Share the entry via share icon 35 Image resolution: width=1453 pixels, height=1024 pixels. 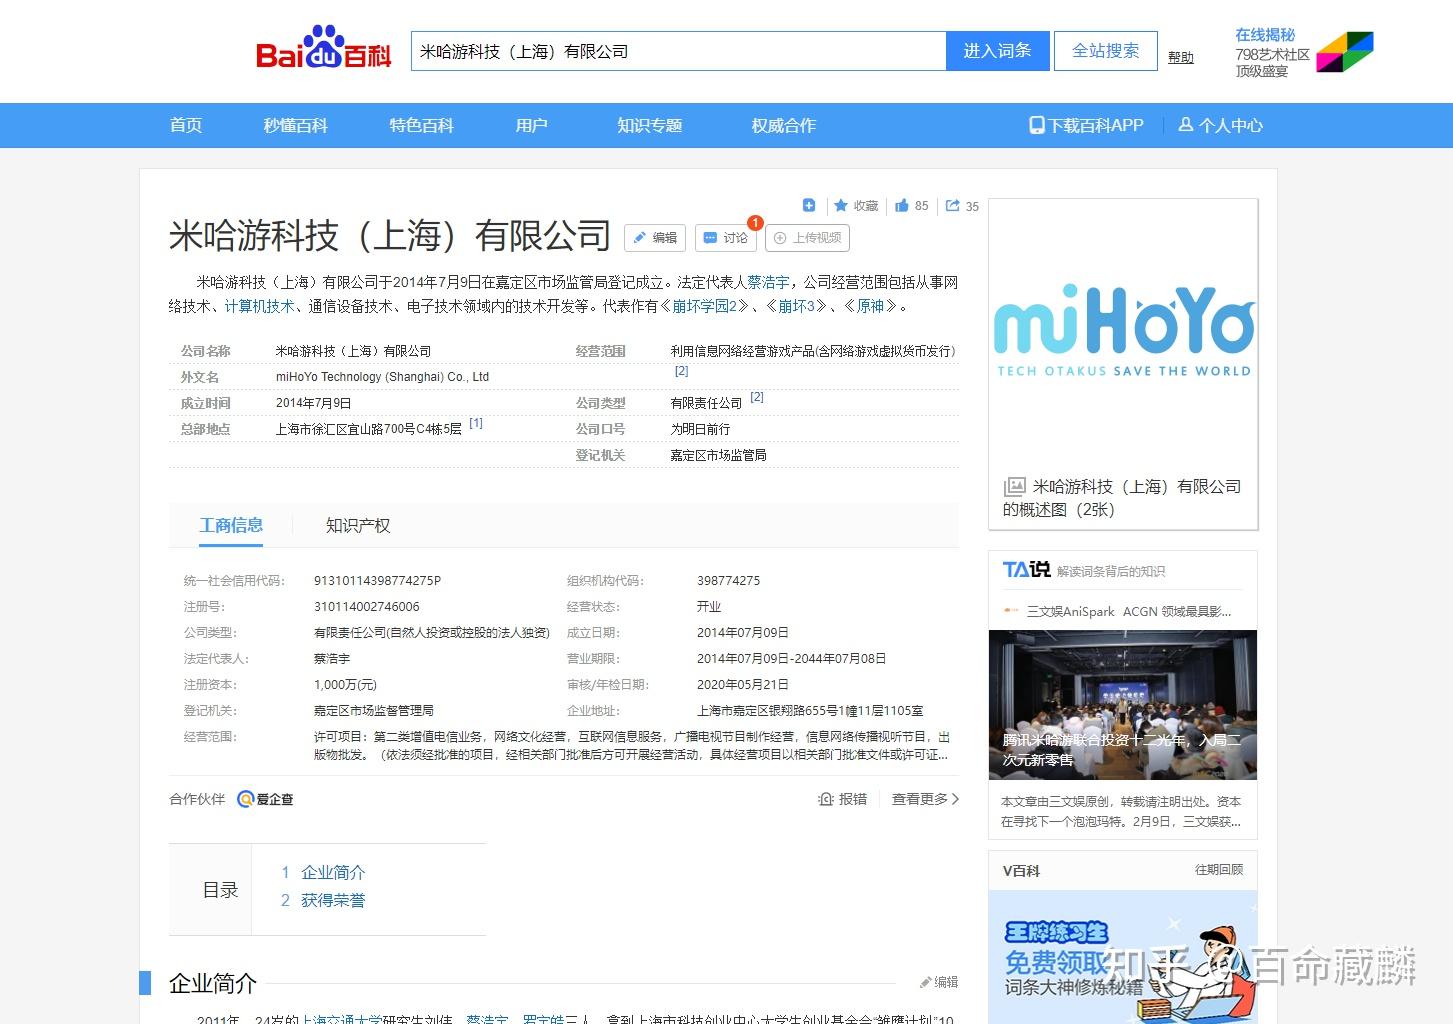tap(962, 206)
